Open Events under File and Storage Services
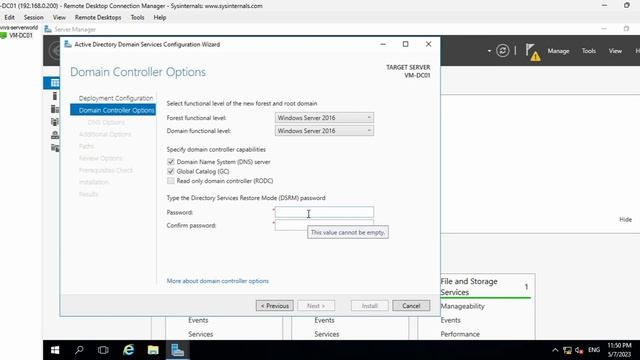 [450, 320]
